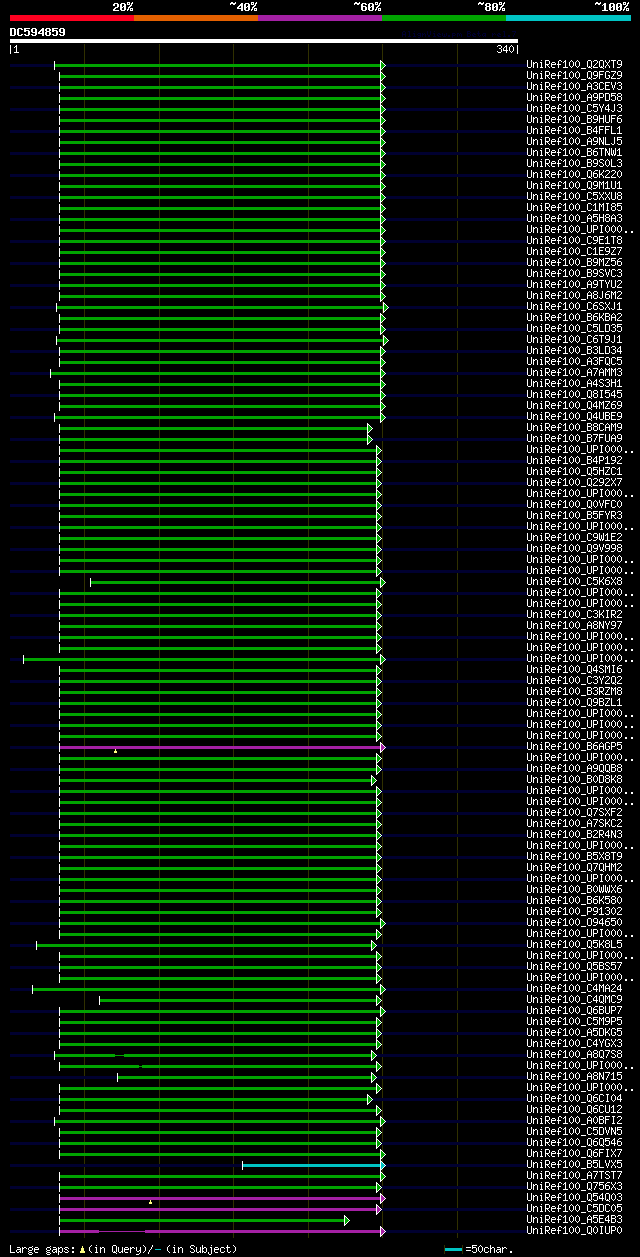Screen dimensions: 640x1257
Task: Select the row label UniRef100_B9MZ56
Action: click(574, 262)
